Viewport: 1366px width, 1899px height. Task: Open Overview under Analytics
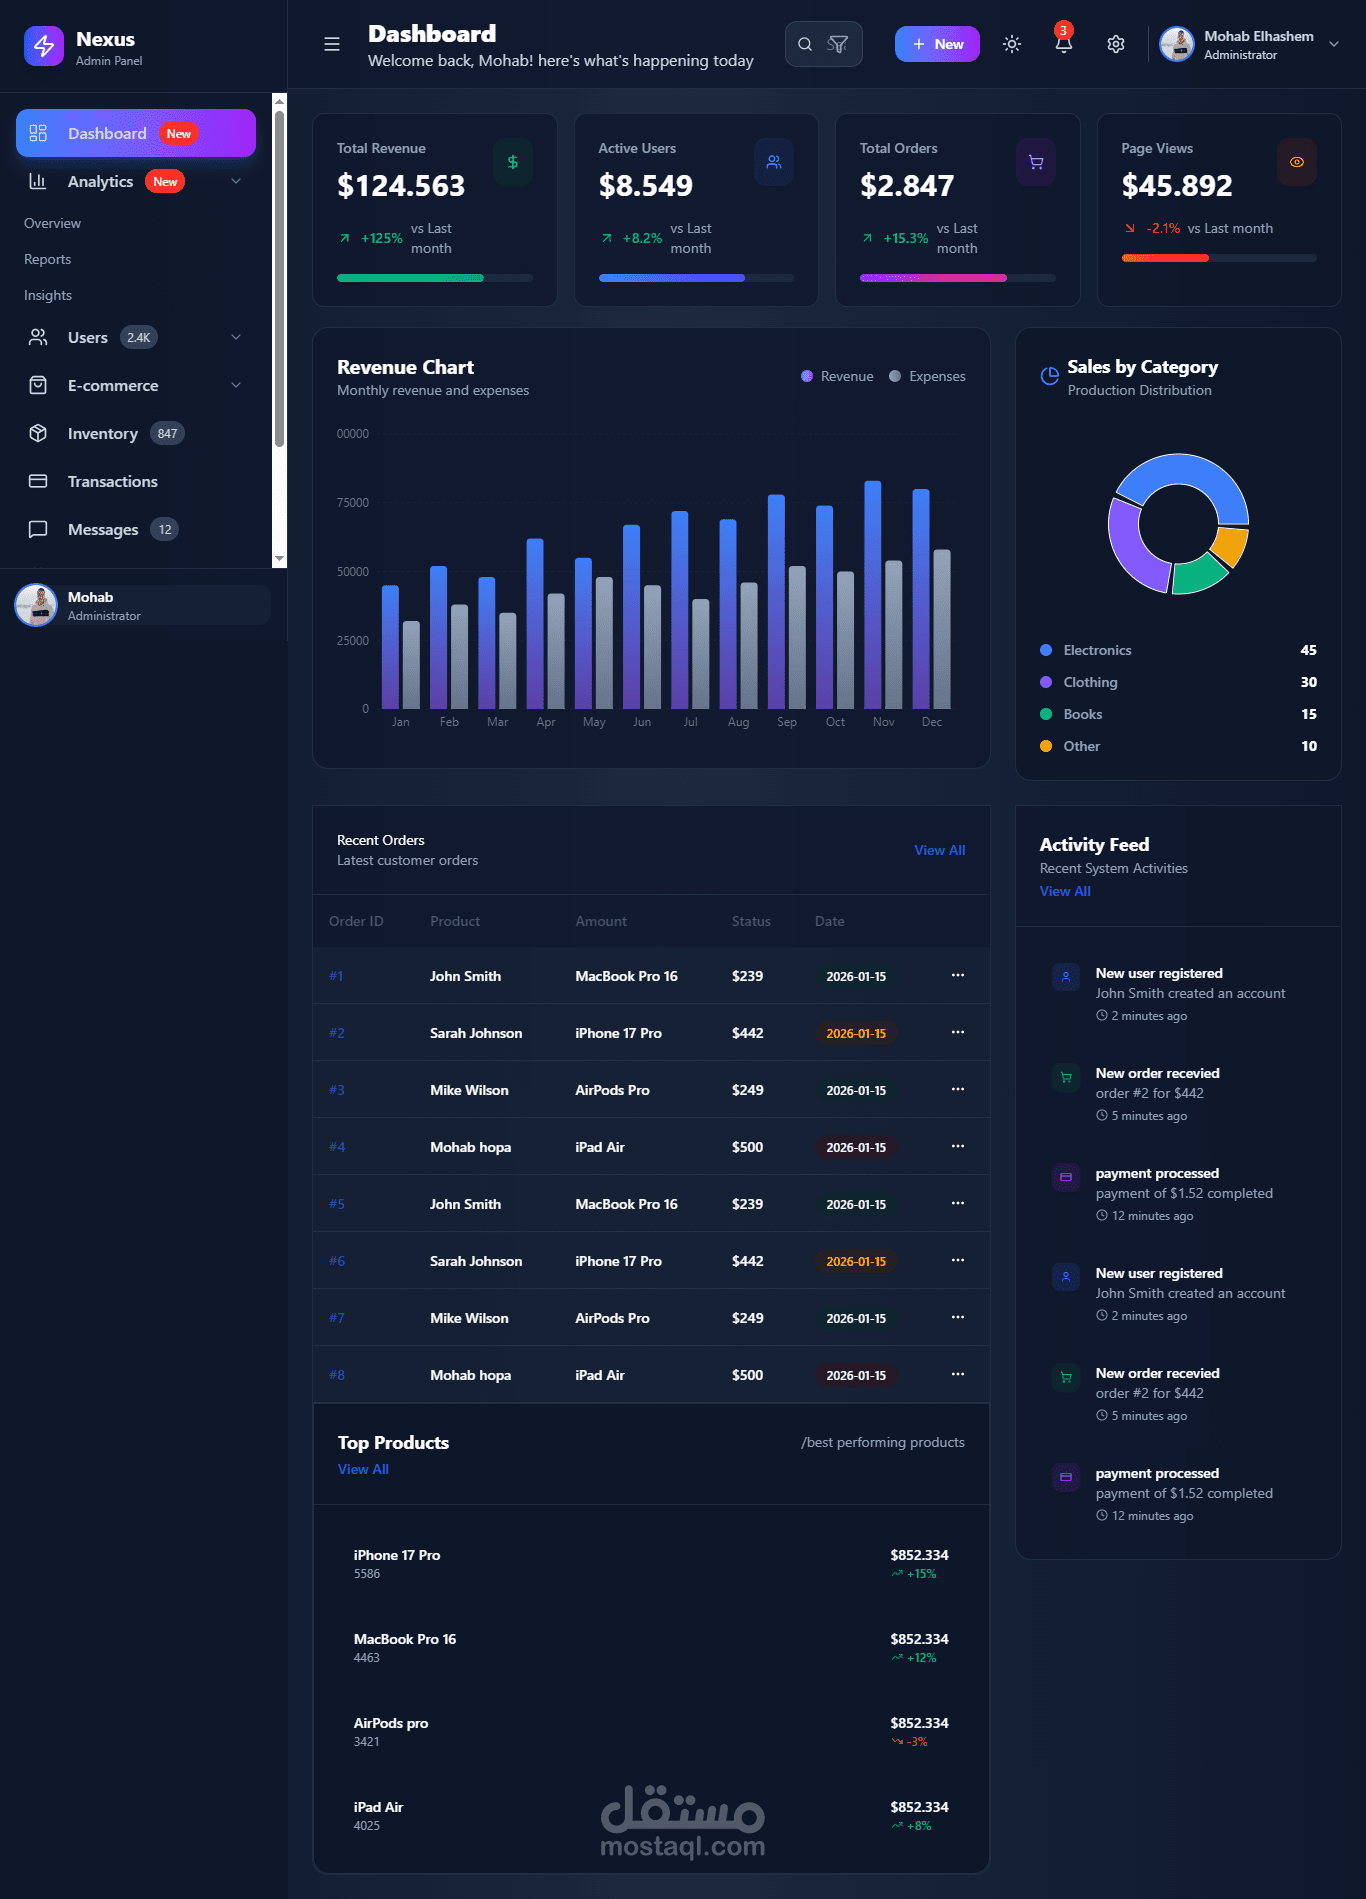pos(52,223)
